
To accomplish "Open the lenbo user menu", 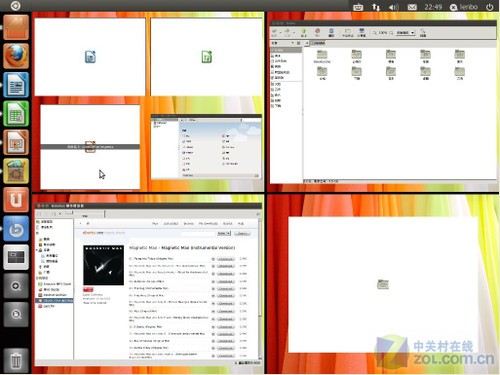I will point(464,7).
